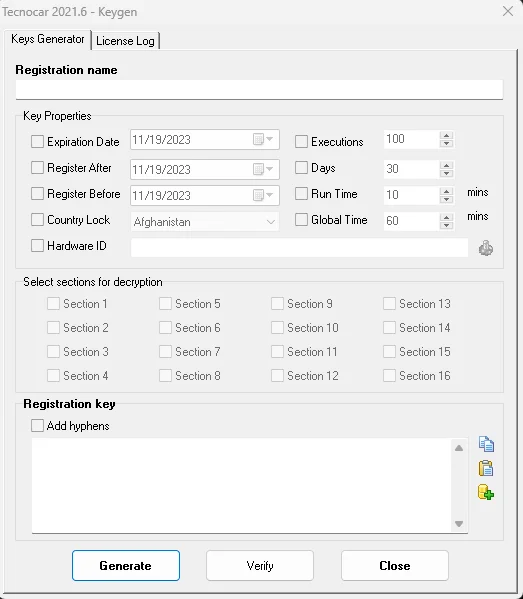Screen dimensions: 523x599
Task: Open the Expiration Date calendar picker
Action: point(263,139)
